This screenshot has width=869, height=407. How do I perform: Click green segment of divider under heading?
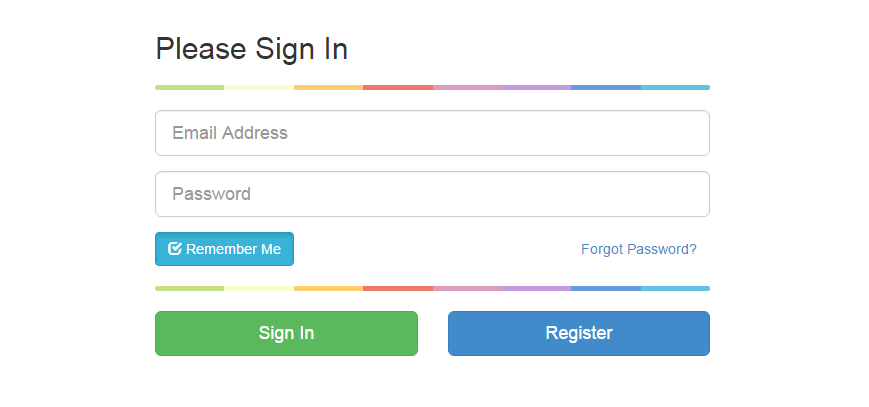point(190,87)
